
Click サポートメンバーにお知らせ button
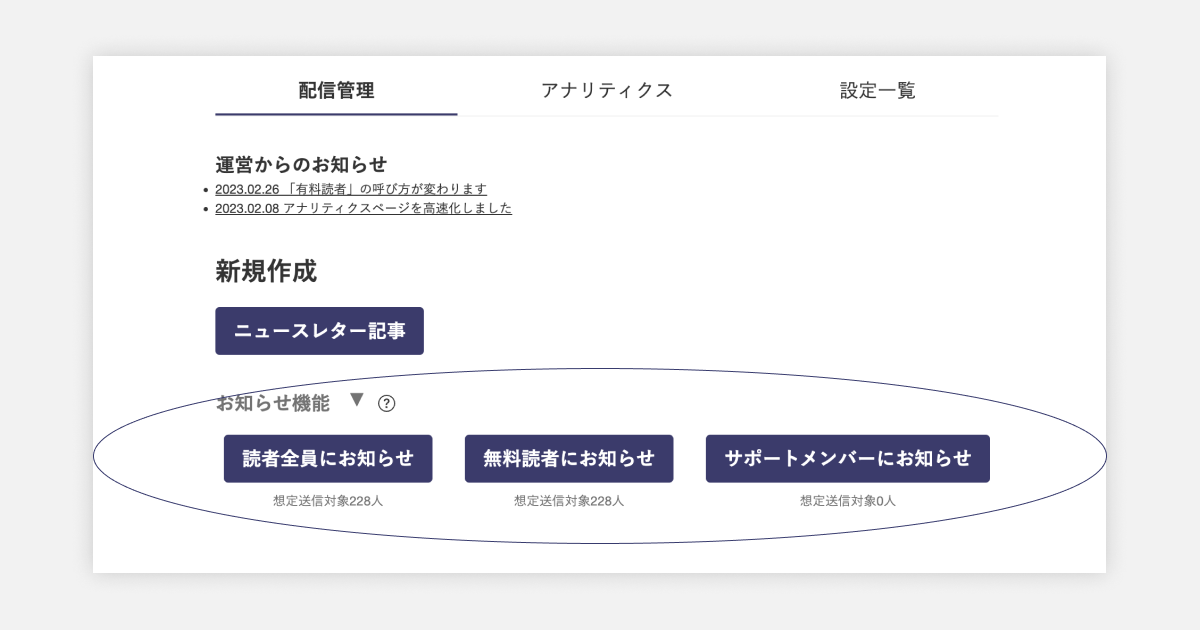[x=848, y=459]
